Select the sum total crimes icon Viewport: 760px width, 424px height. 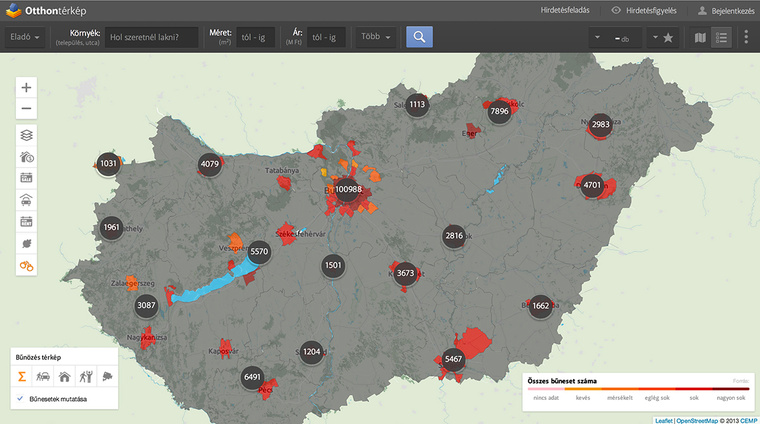tap(22, 377)
